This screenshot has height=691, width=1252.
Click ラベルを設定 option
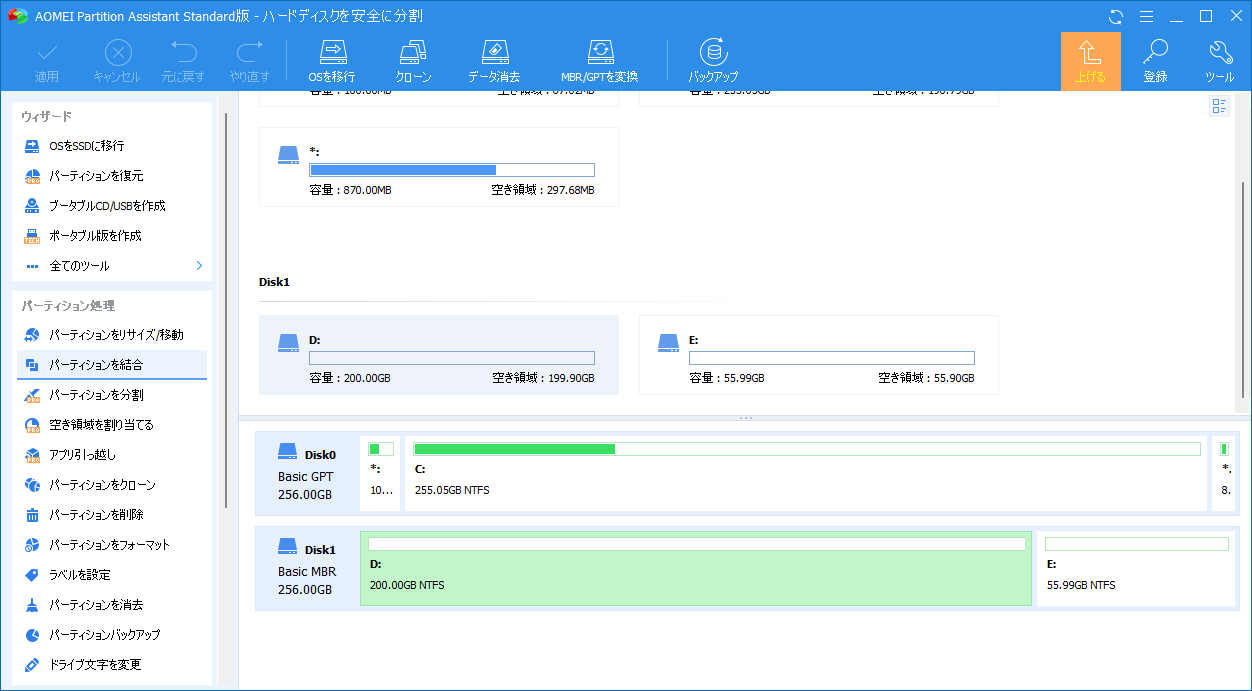pyautogui.click(x=113, y=575)
